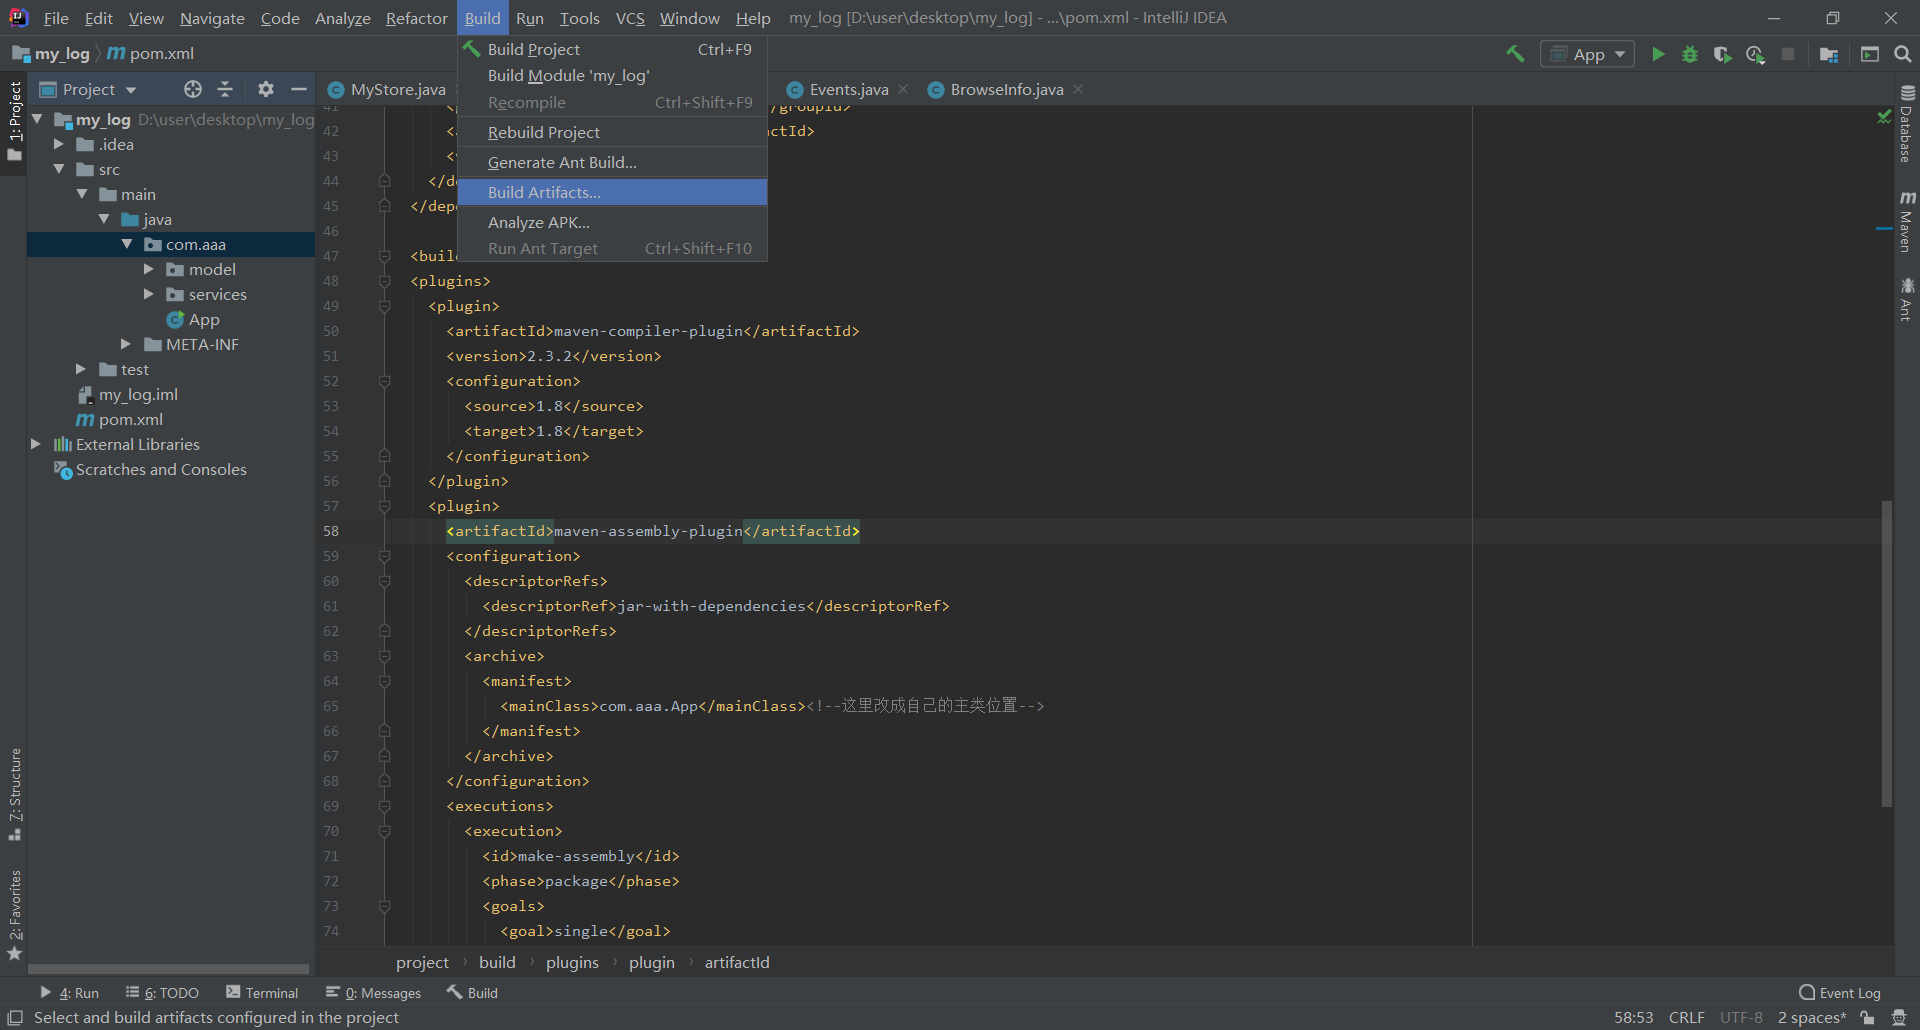Click the UTF-8 encoding in status bar

tap(1741, 1018)
